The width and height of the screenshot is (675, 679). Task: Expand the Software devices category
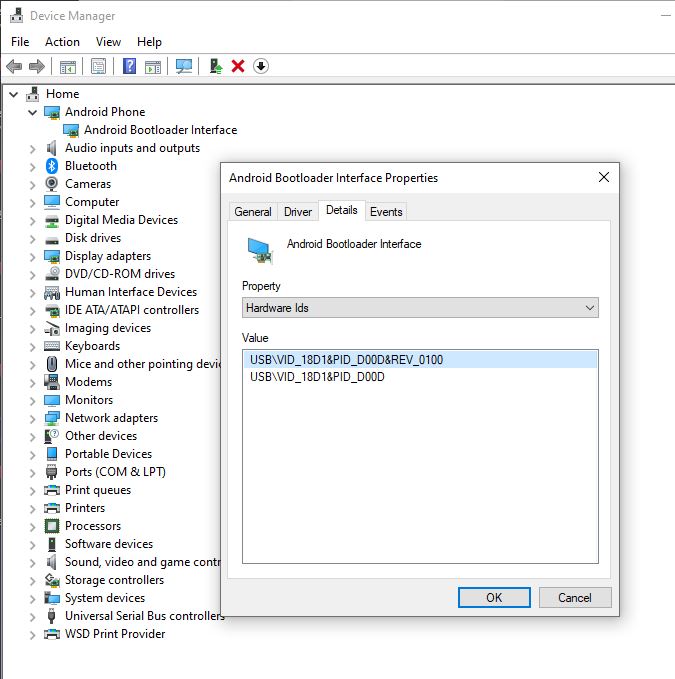[32, 545]
